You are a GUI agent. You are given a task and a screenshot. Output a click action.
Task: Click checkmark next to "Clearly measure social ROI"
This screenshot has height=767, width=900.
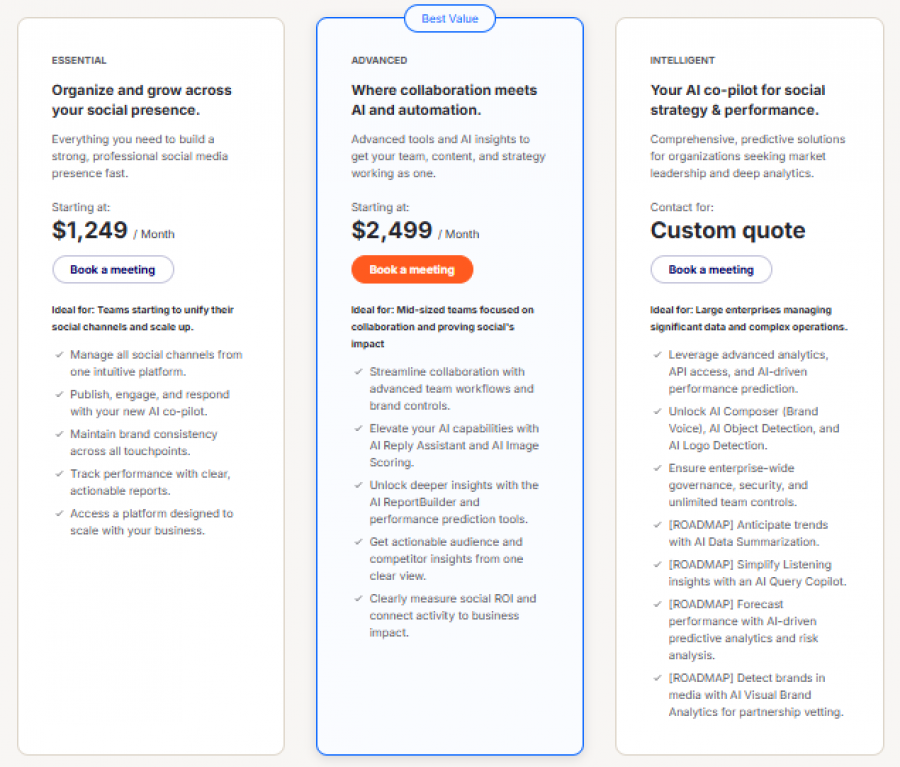pyautogui.click(x=356, y=599)
